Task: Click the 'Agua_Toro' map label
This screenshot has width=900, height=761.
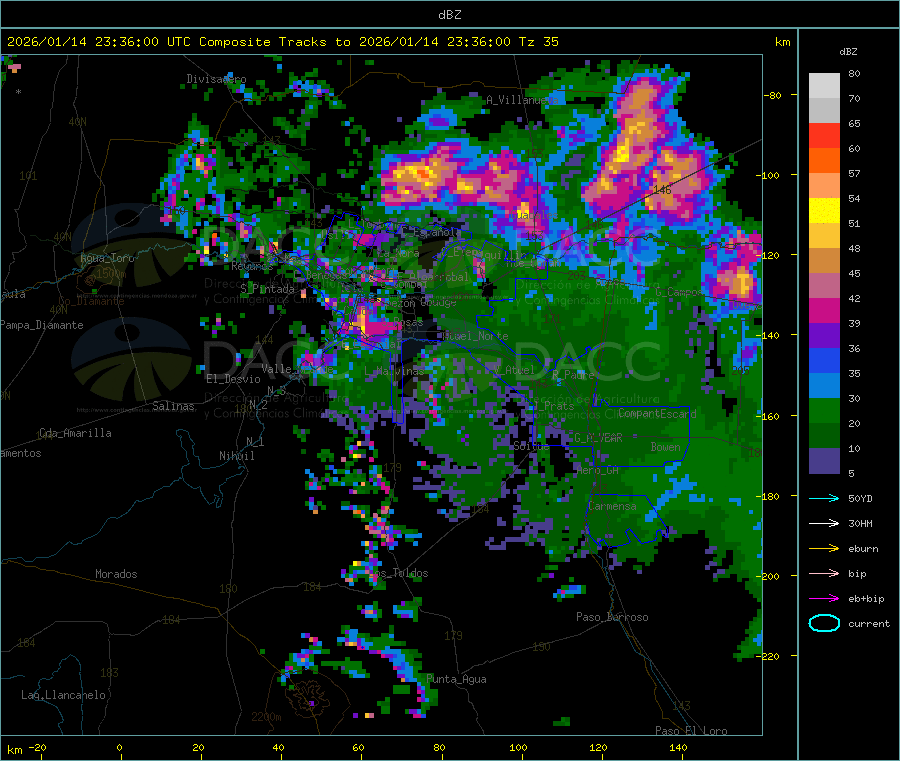Action: pos(107,258)
